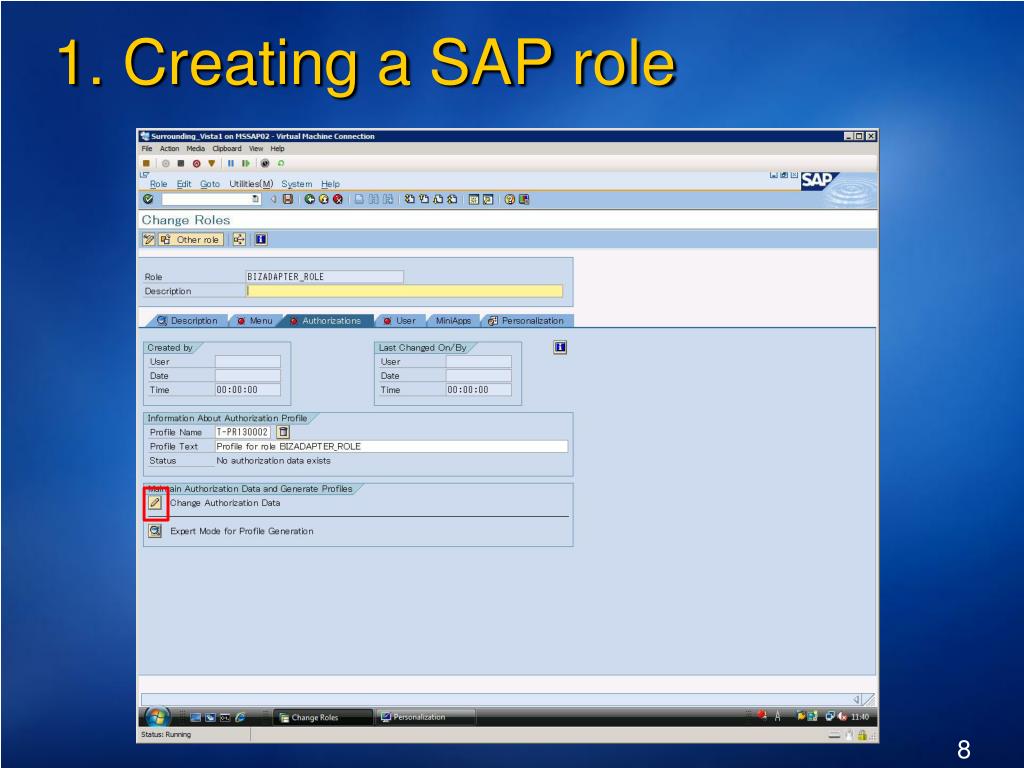Click the yellow role Description input field
This screenshot has height=768, width=1024.
click(x=404, y=291)
